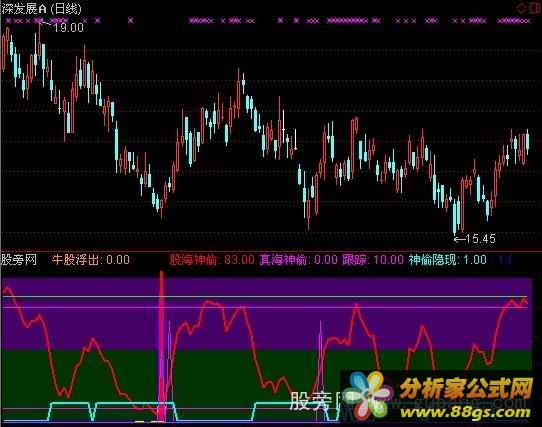
Task: Select the 深发展A (日线) chart title
Action: [41, 9]
